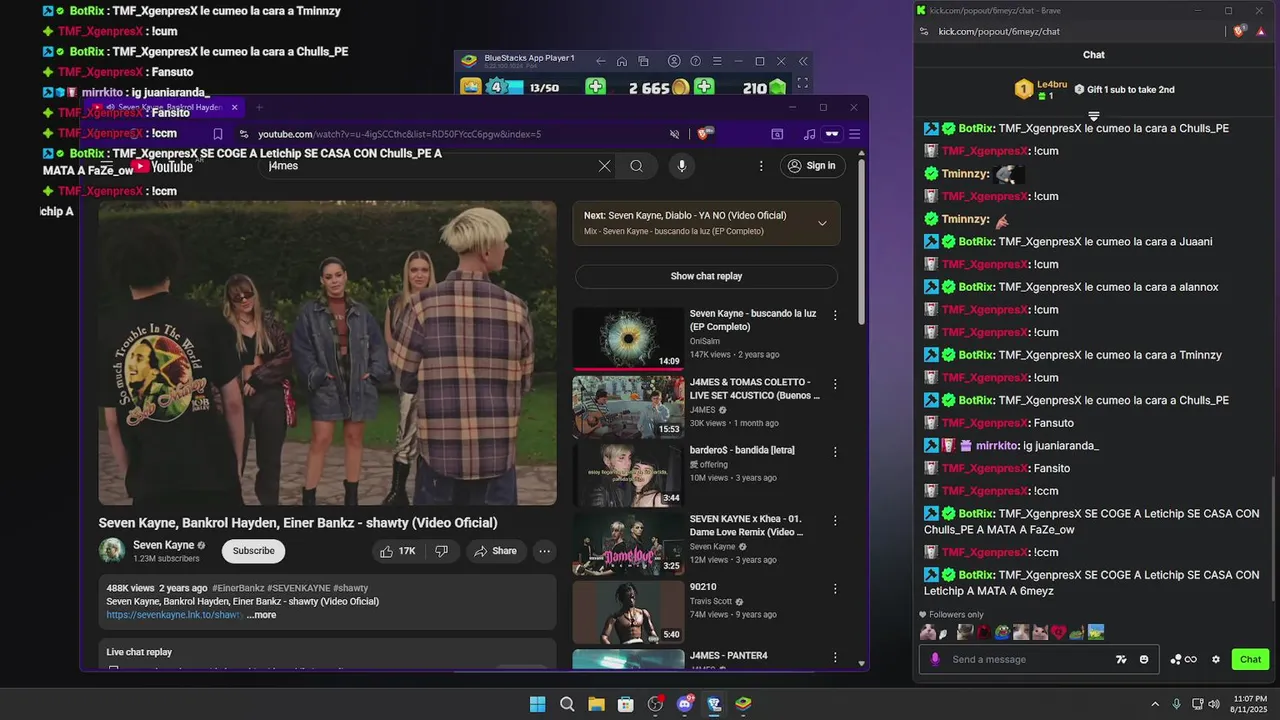Play buscando la luz EP thumbnail
1280x720 pixels.
628,338
